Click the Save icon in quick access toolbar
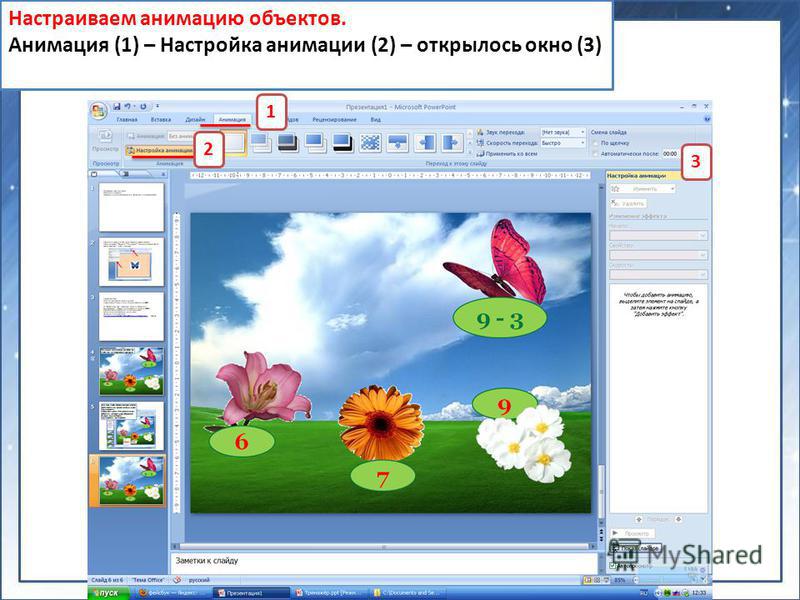Image resolution: width=800 pixels, height=600 pixels. [117, 107]
